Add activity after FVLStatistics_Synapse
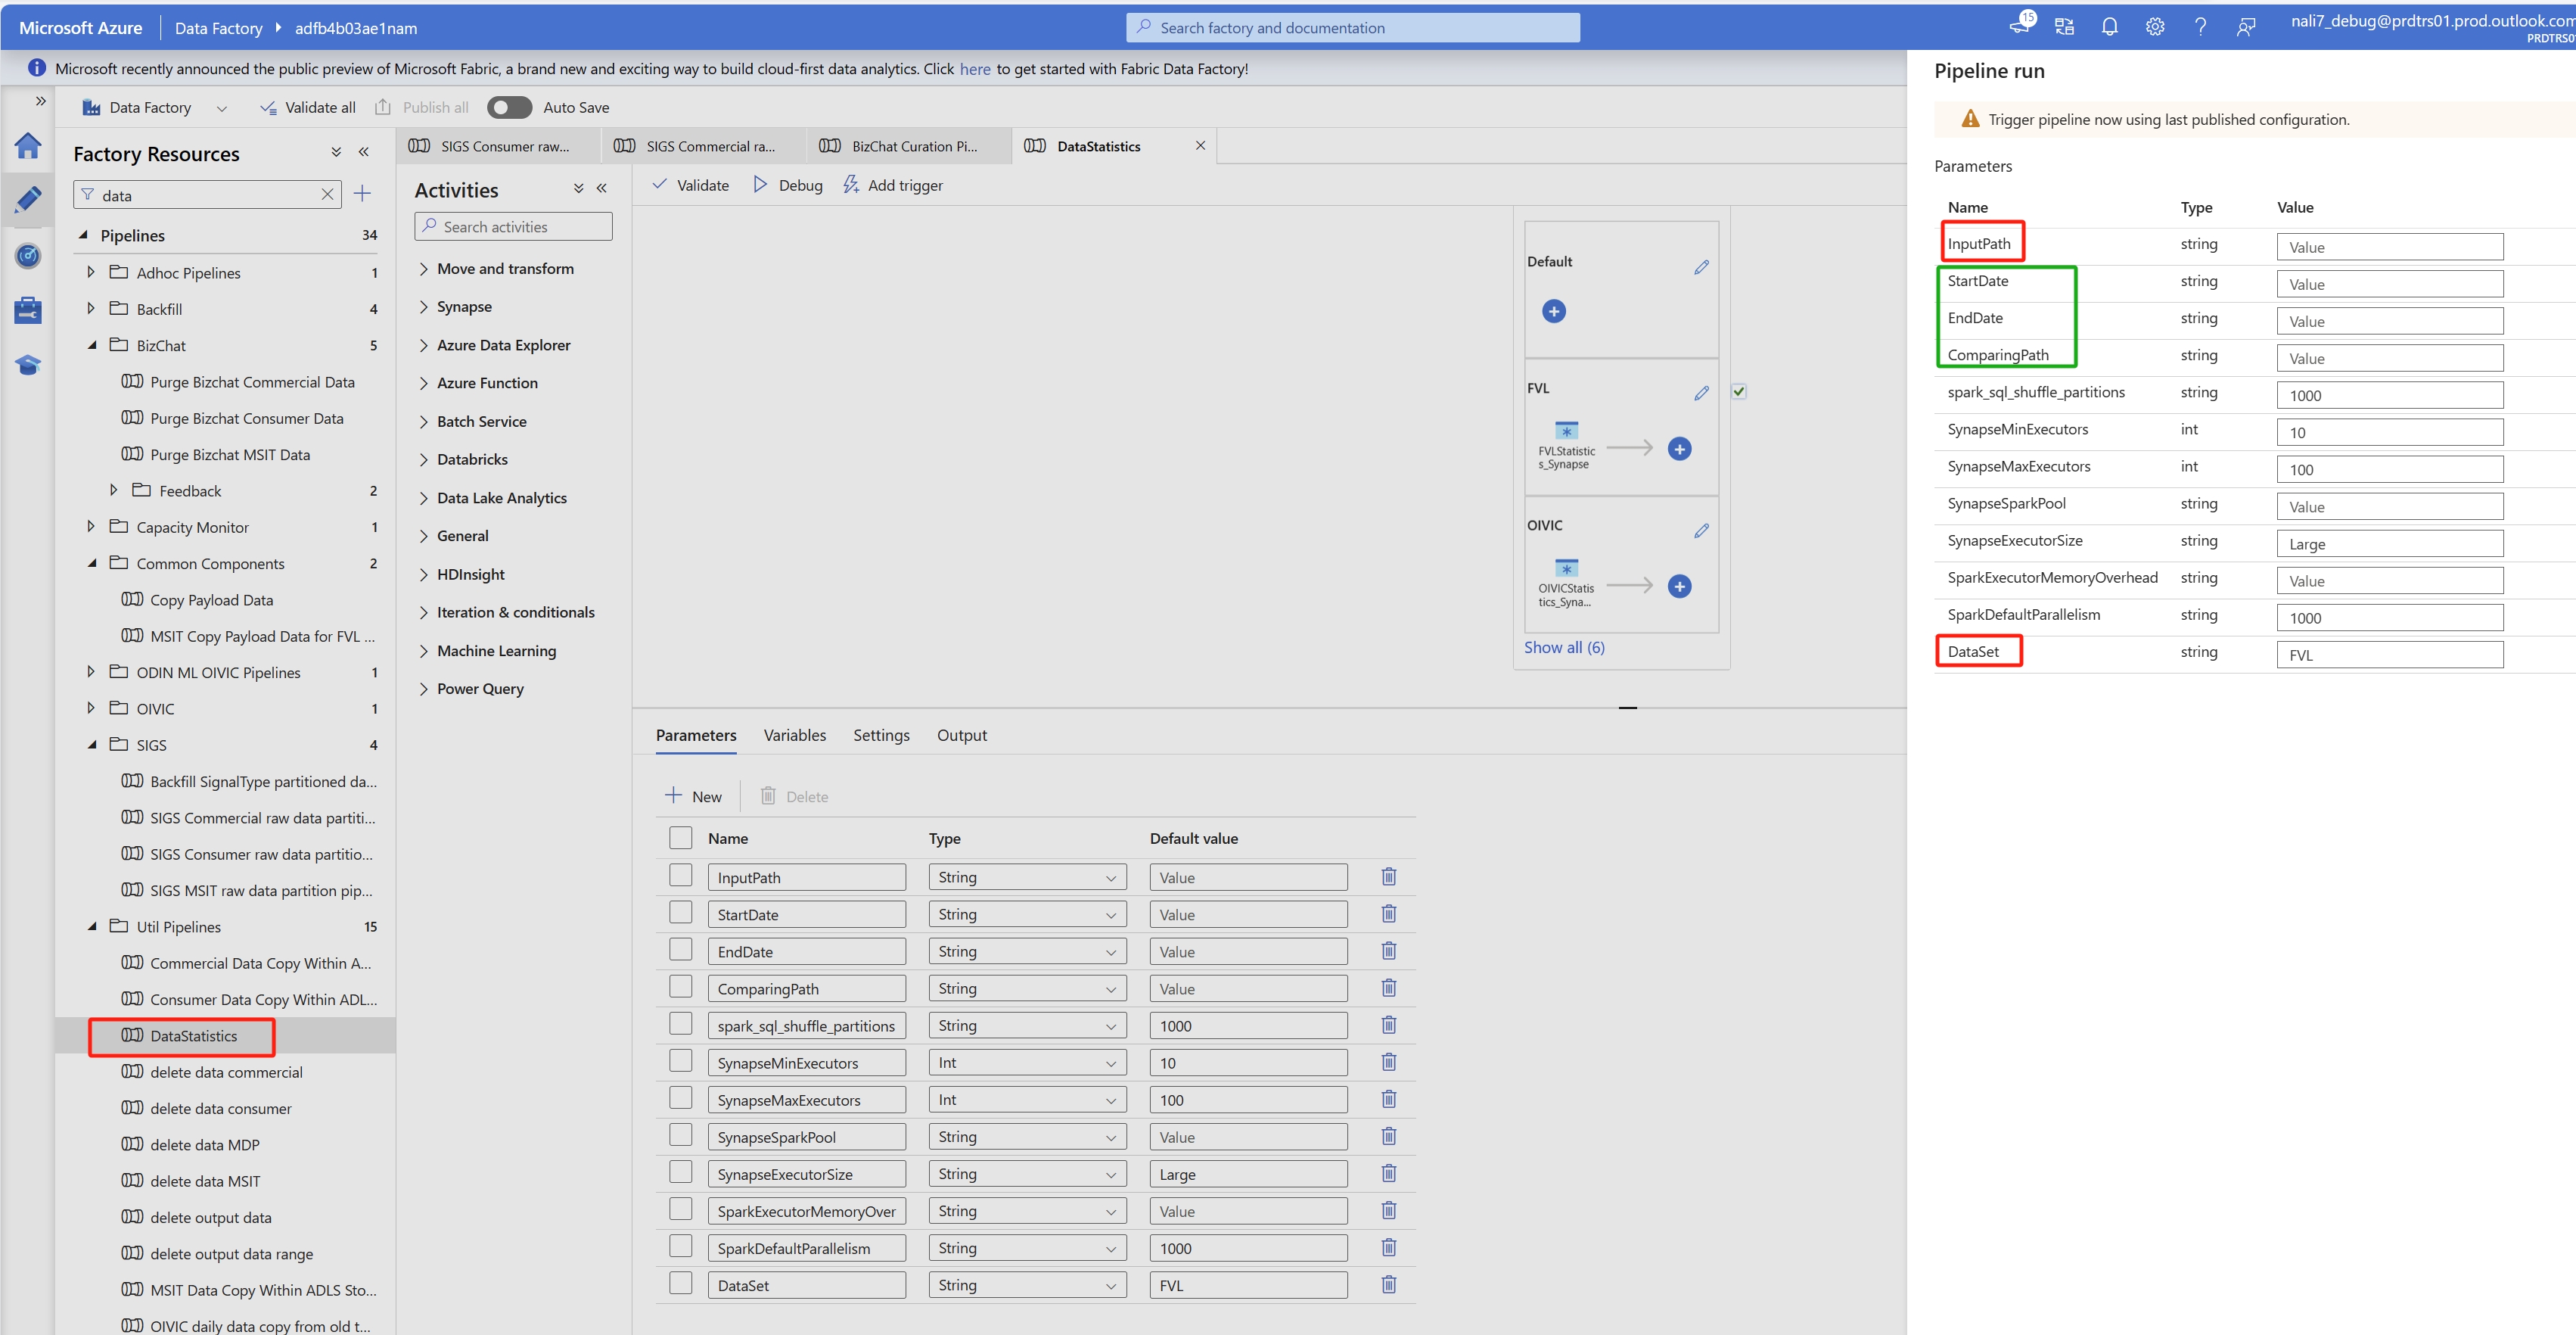Screen dimensions: 2576x1335 click(1679, 449)
